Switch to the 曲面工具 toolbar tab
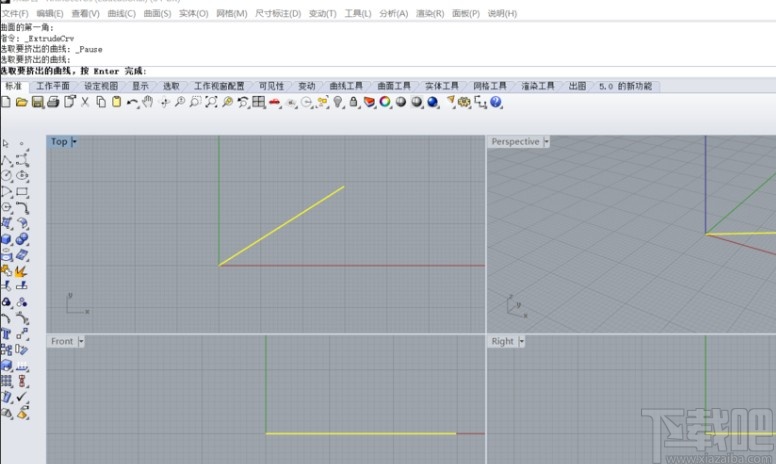Viewport: 776px width, 464px height. (x=394, y=86)
